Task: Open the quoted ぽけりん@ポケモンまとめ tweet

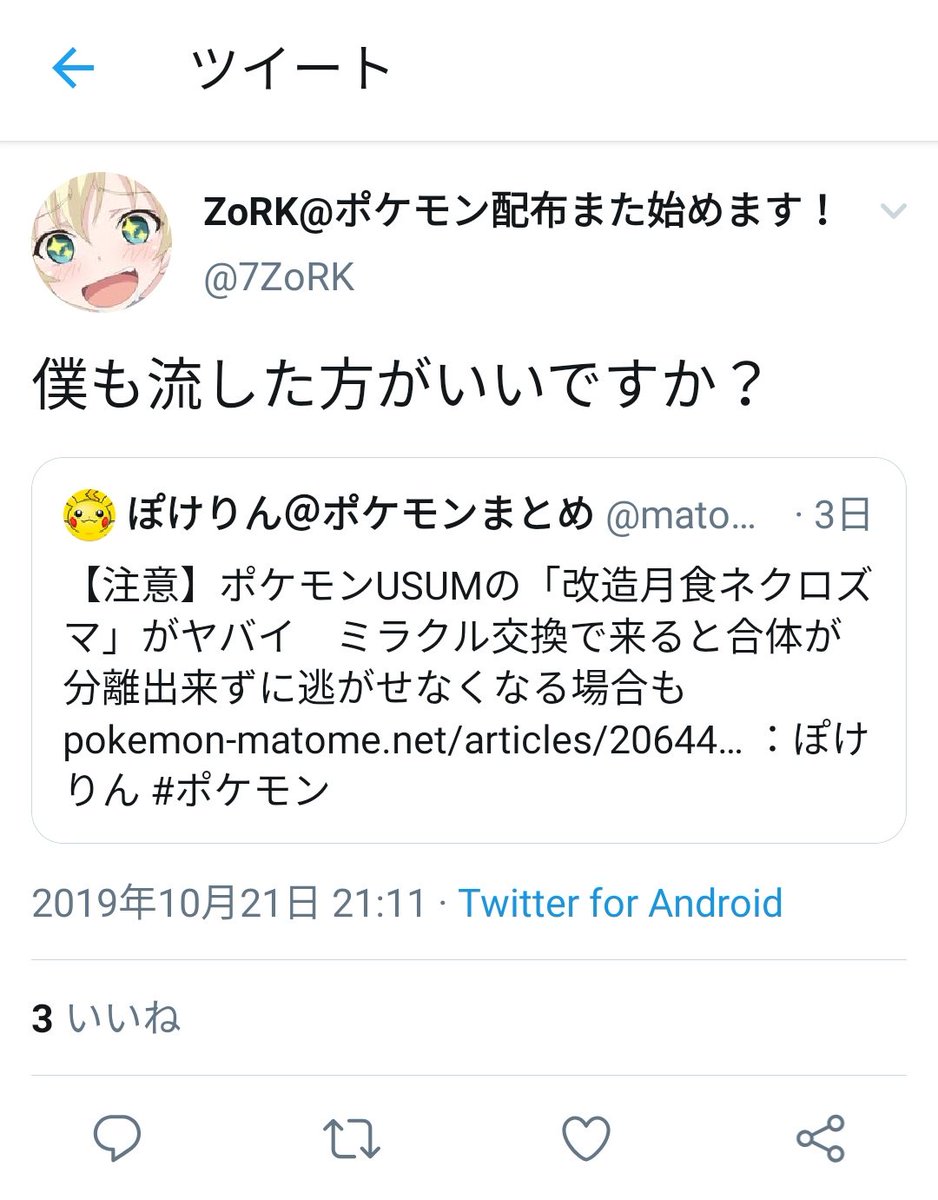Action: click(x=469, y=650)
